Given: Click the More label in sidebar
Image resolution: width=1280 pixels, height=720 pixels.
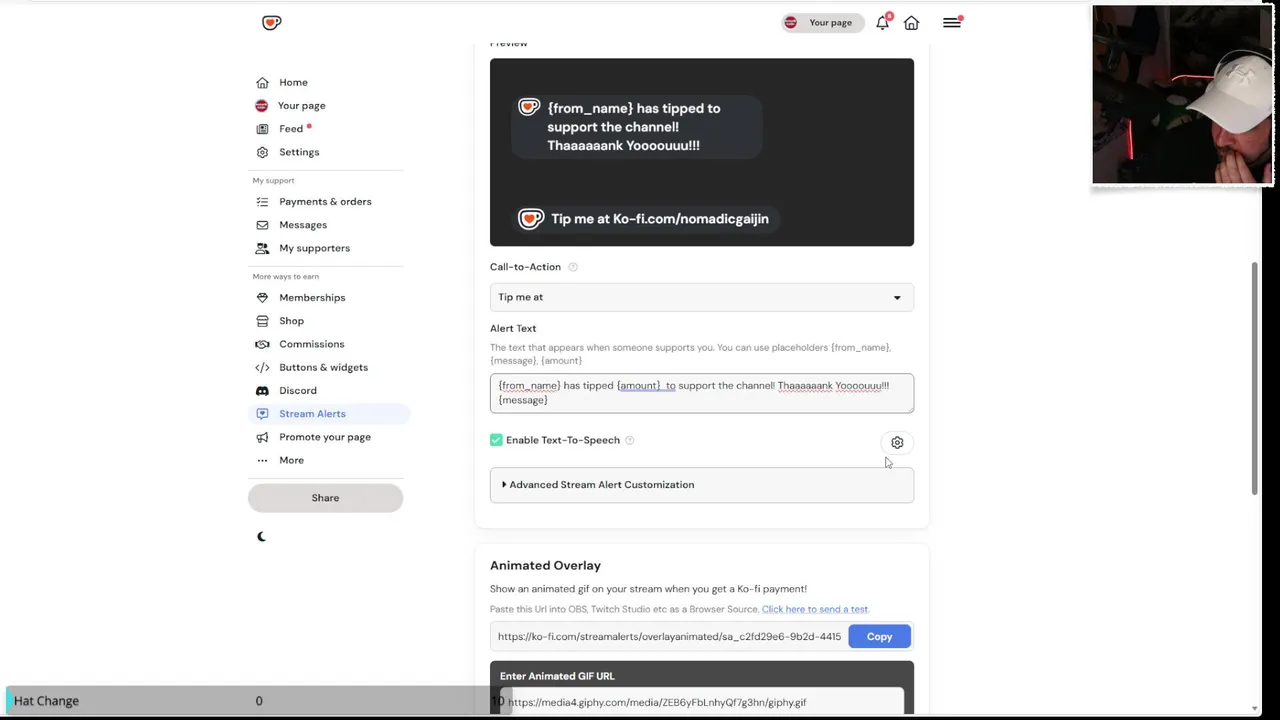Looking at the screenshot, I should click(x=291, y=460).
